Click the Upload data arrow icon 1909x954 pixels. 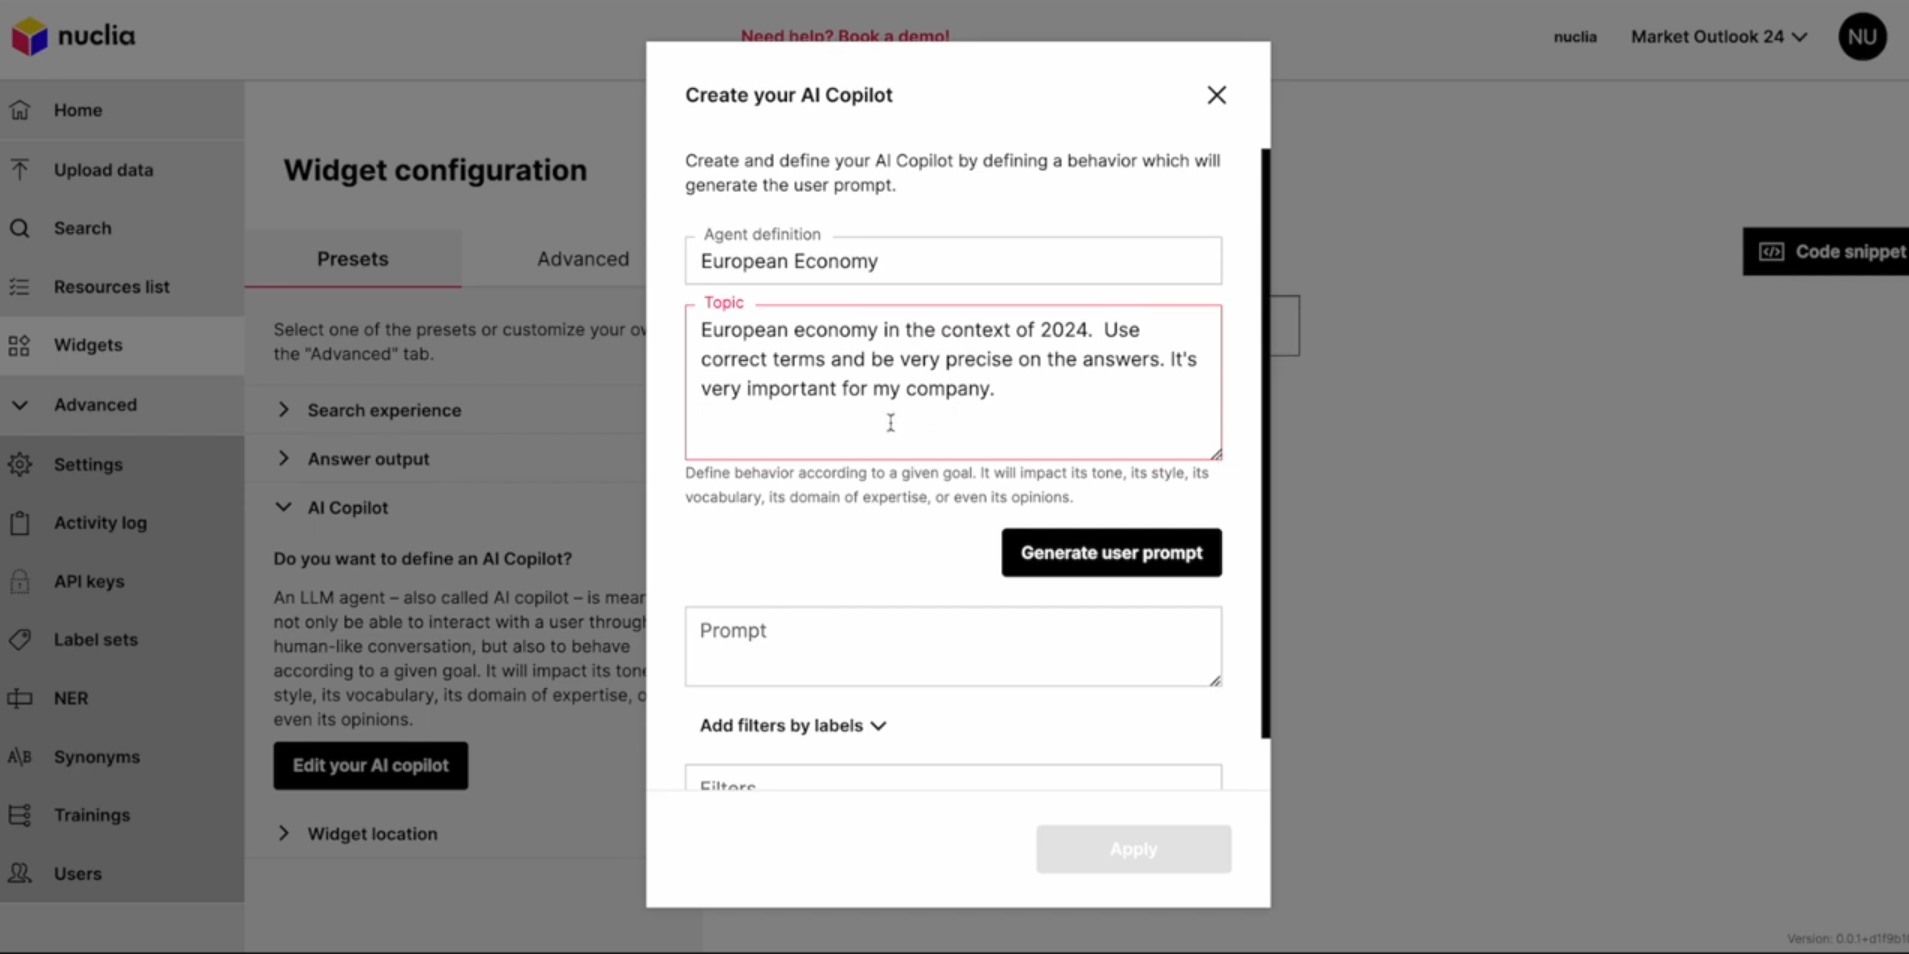[20, 169]
